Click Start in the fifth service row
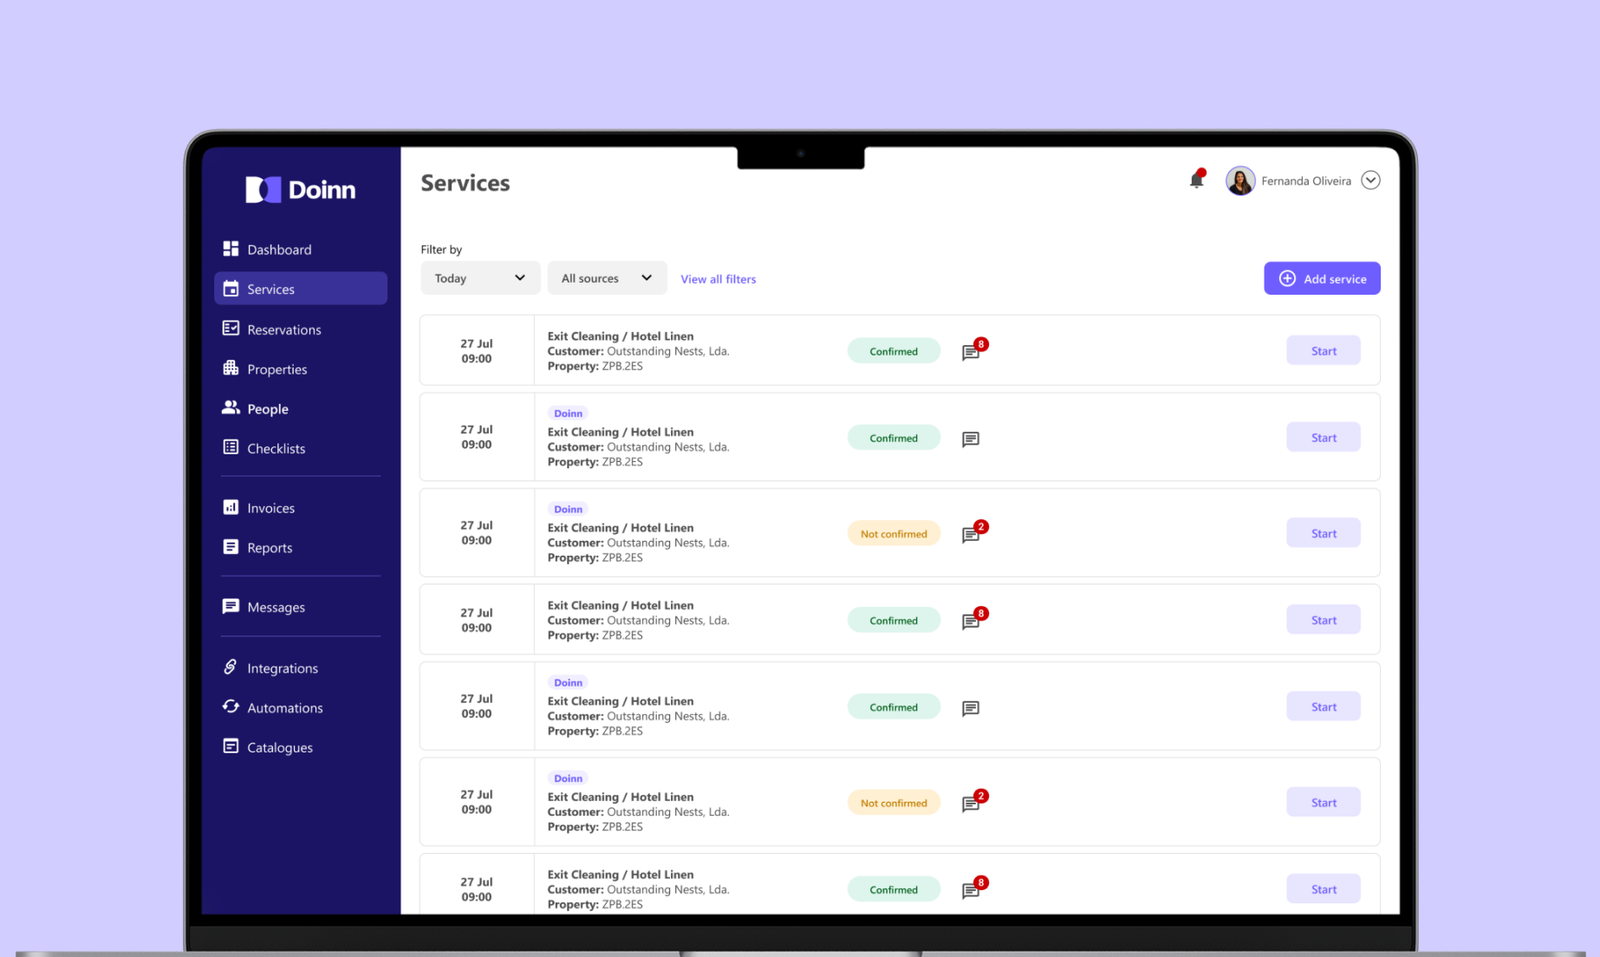Viewport: 1600px width, 957px height. click(x=1323, y=707)
